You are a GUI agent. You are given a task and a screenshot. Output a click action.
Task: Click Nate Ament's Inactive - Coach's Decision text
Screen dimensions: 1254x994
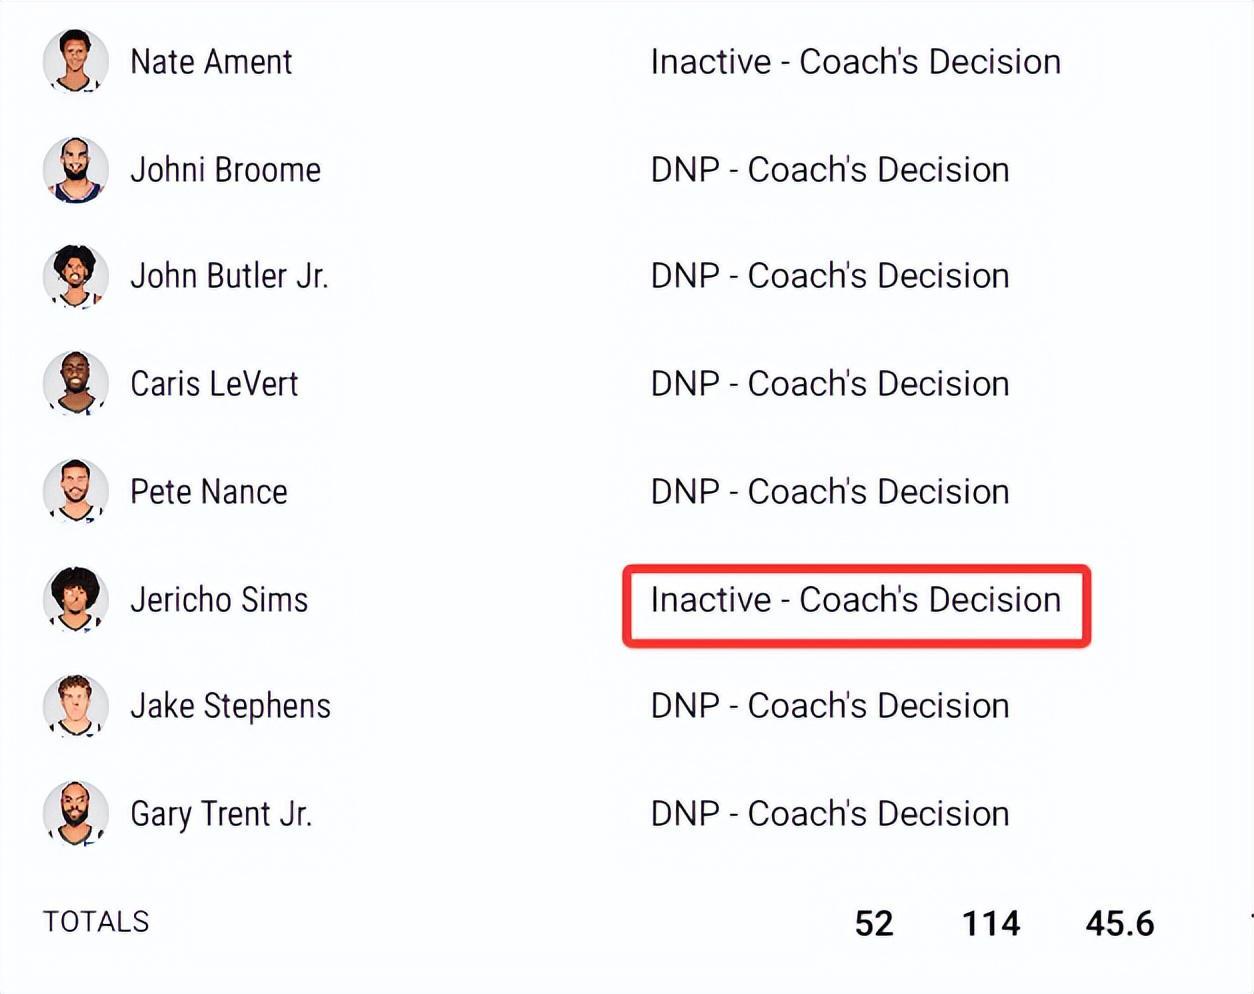point(856,62)
